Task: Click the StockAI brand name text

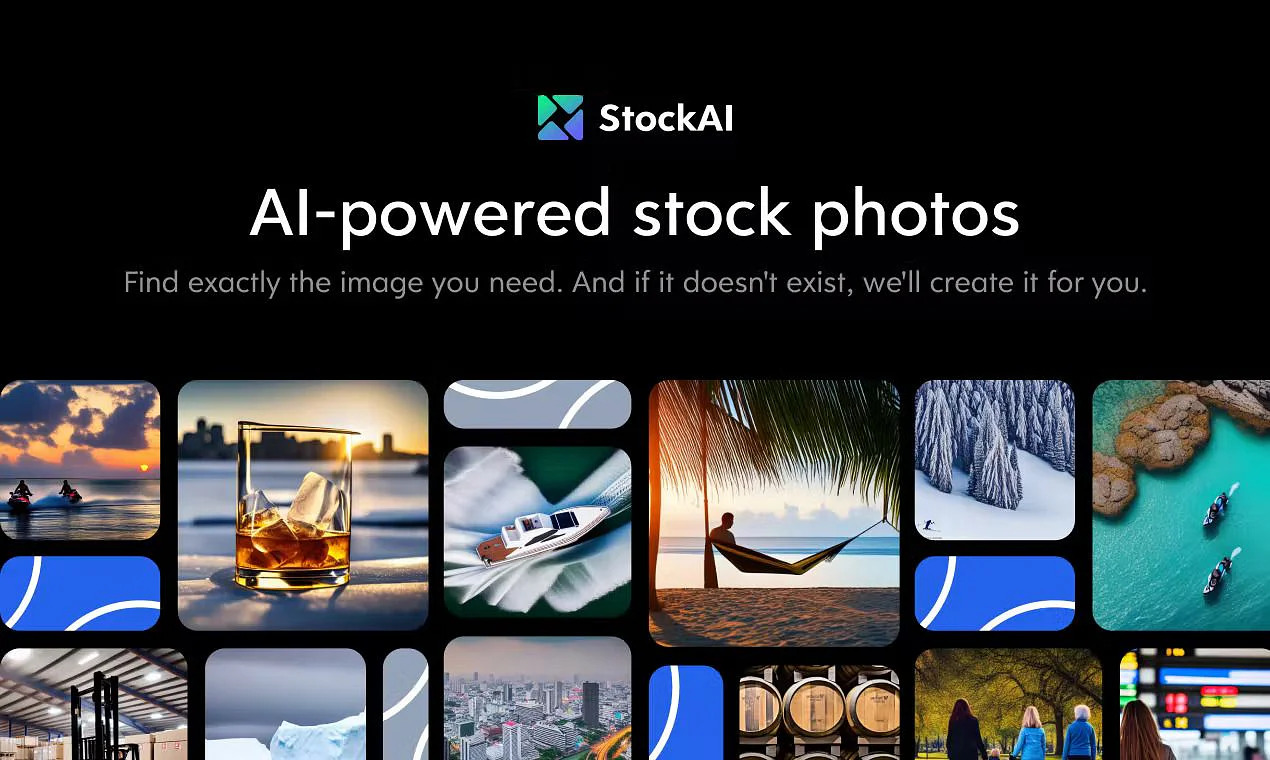Action: point(666,118)
